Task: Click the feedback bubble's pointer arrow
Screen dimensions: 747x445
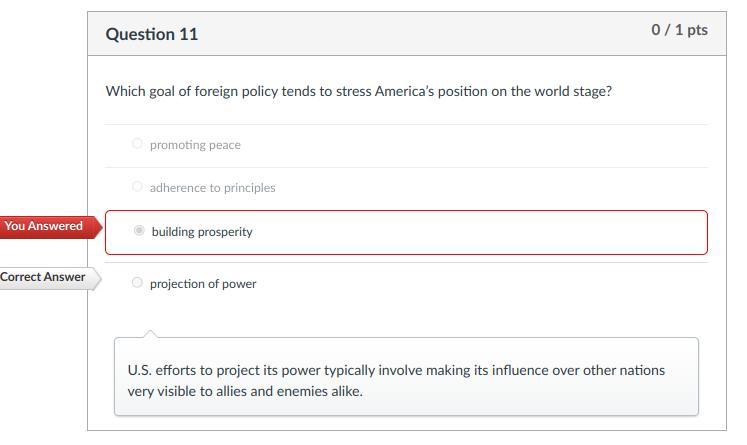Action: [150, 333]
